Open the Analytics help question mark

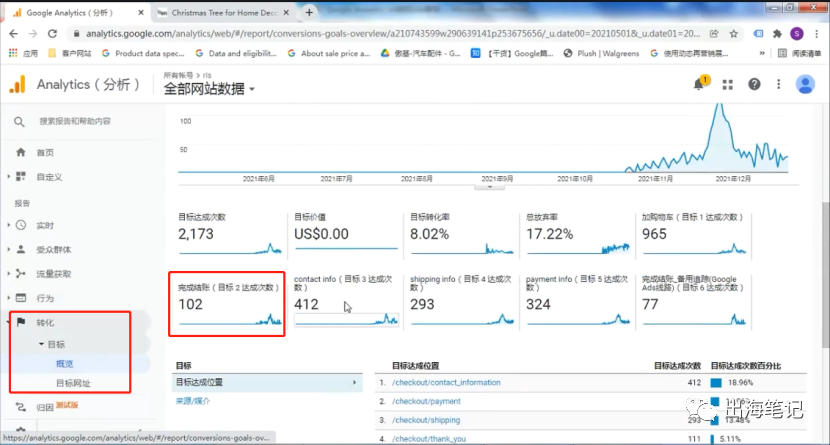754,84
